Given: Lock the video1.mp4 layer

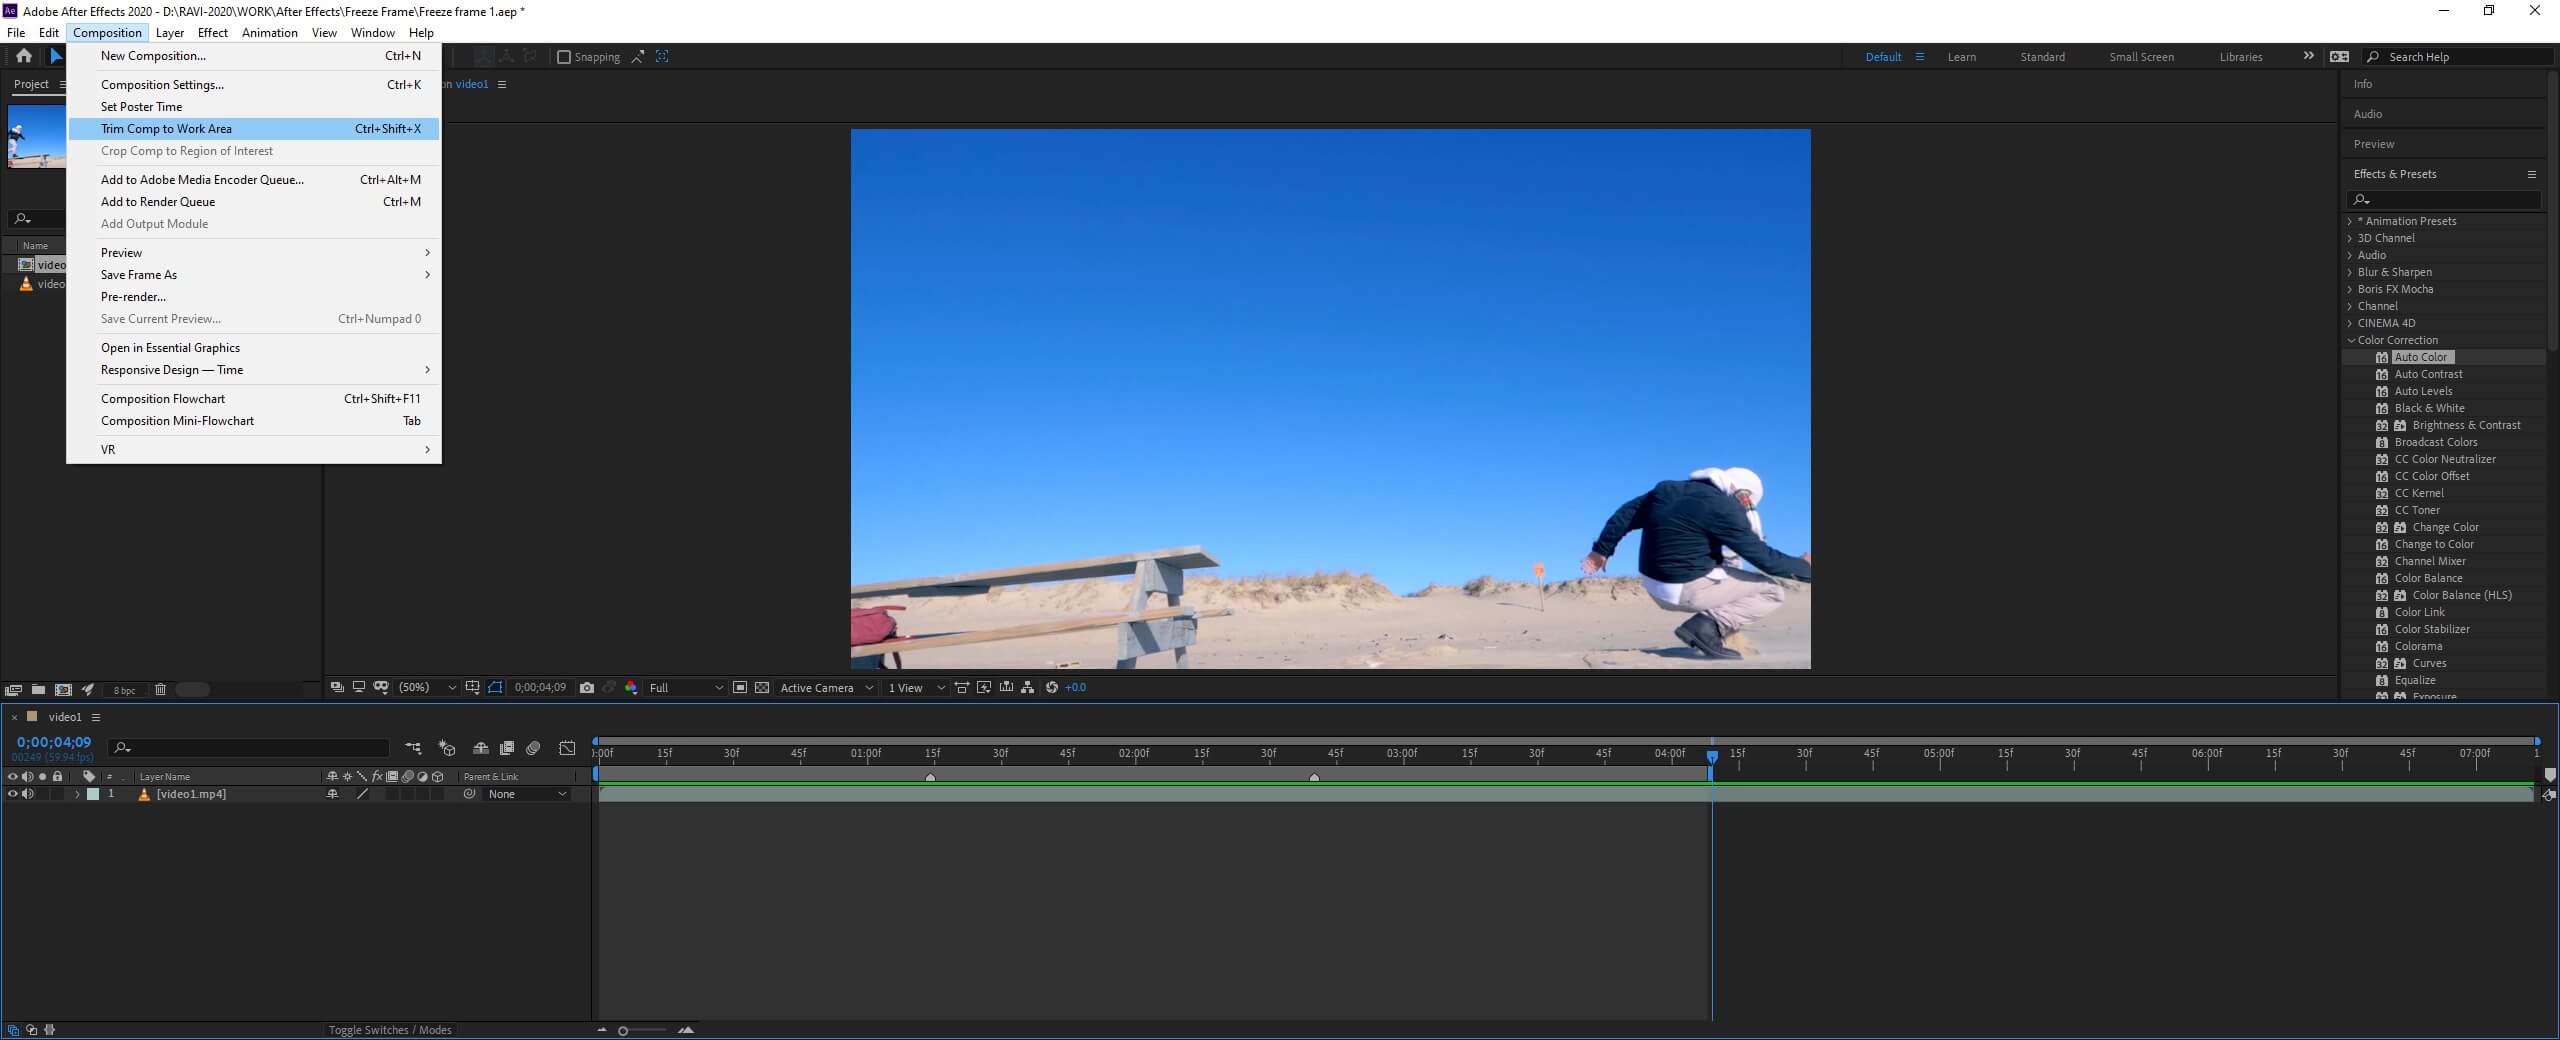Looking at the screenshot, I should (57, 794).
